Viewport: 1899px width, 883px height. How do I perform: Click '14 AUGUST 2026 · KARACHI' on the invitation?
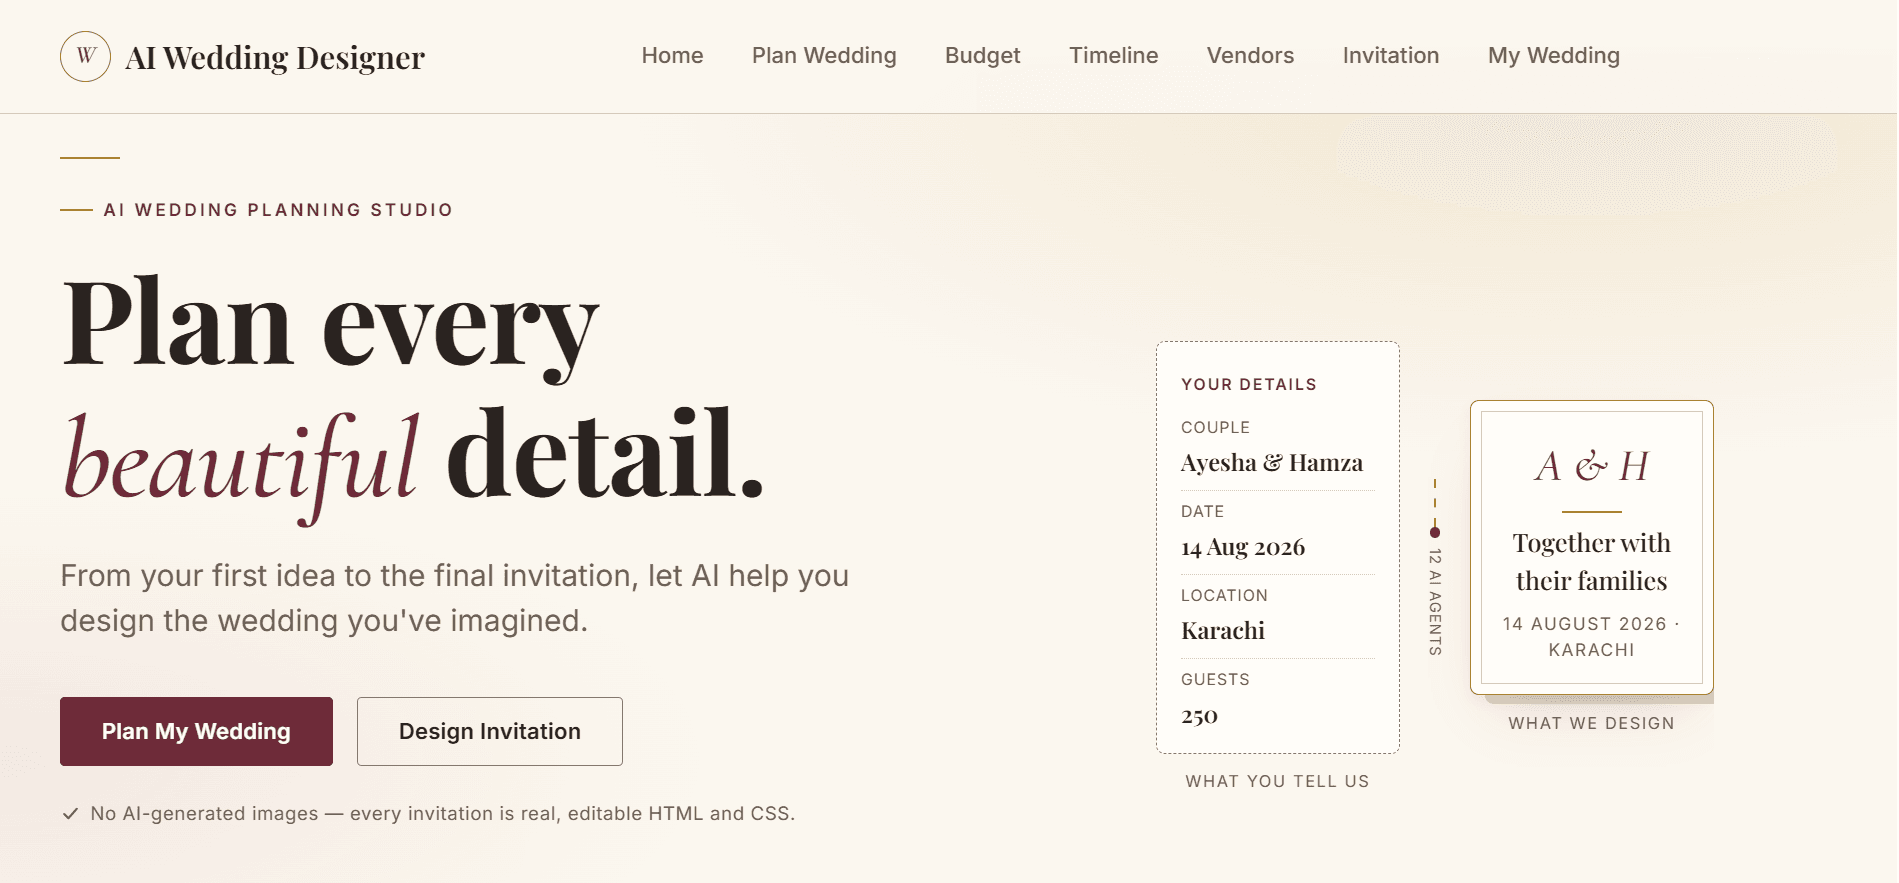click(1592, 637)
